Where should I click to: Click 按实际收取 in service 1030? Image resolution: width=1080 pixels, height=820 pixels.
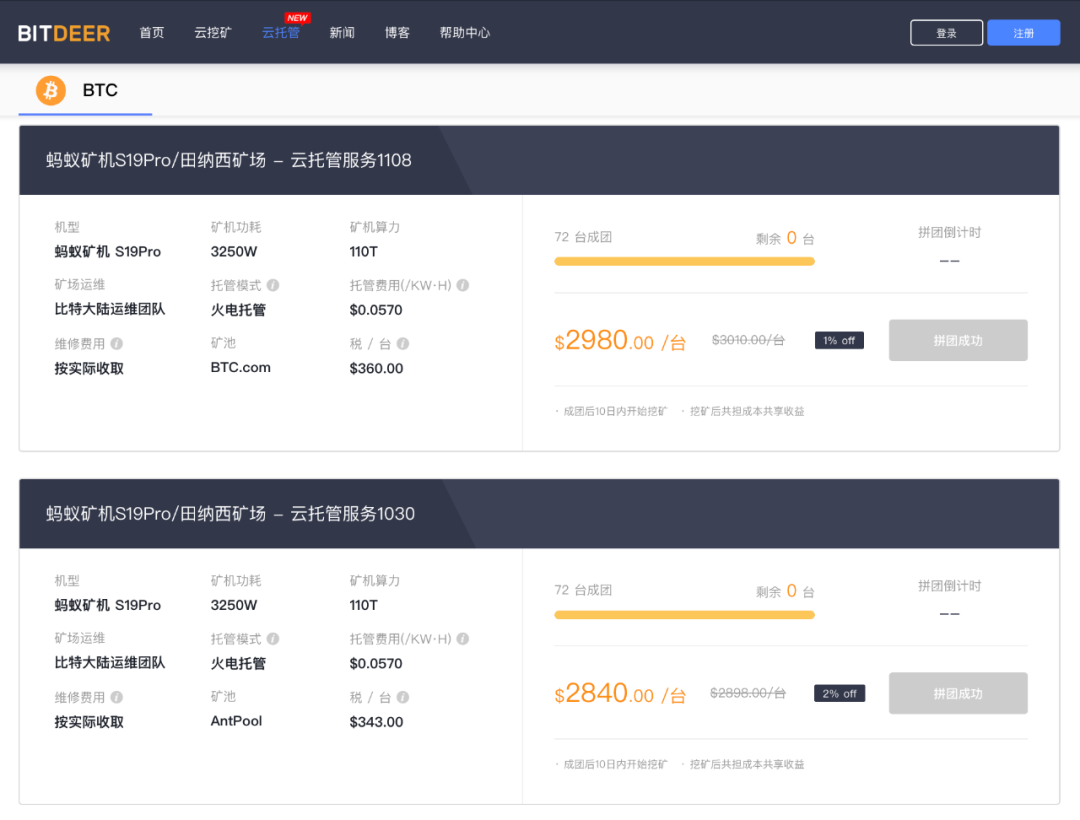[89, 722]
